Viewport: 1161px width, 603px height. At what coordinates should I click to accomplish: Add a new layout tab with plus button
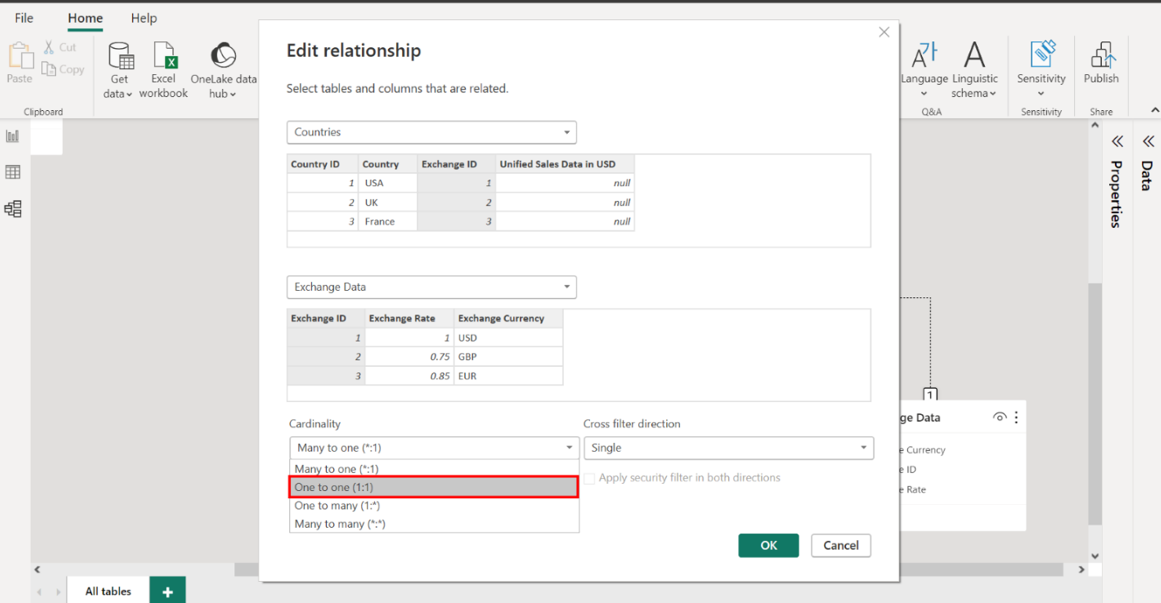pos(167,591)
